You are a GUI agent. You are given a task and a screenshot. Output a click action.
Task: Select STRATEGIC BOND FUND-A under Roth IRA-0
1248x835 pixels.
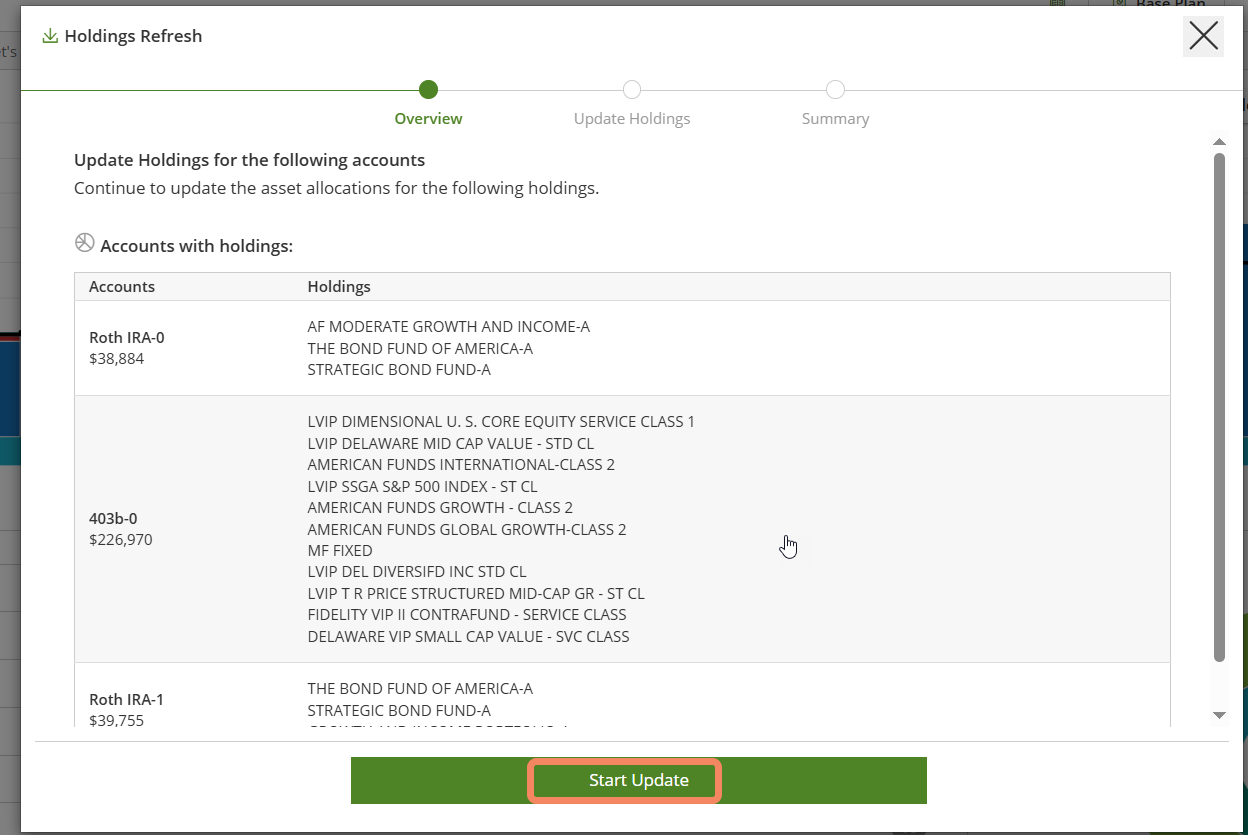[399, 369]
